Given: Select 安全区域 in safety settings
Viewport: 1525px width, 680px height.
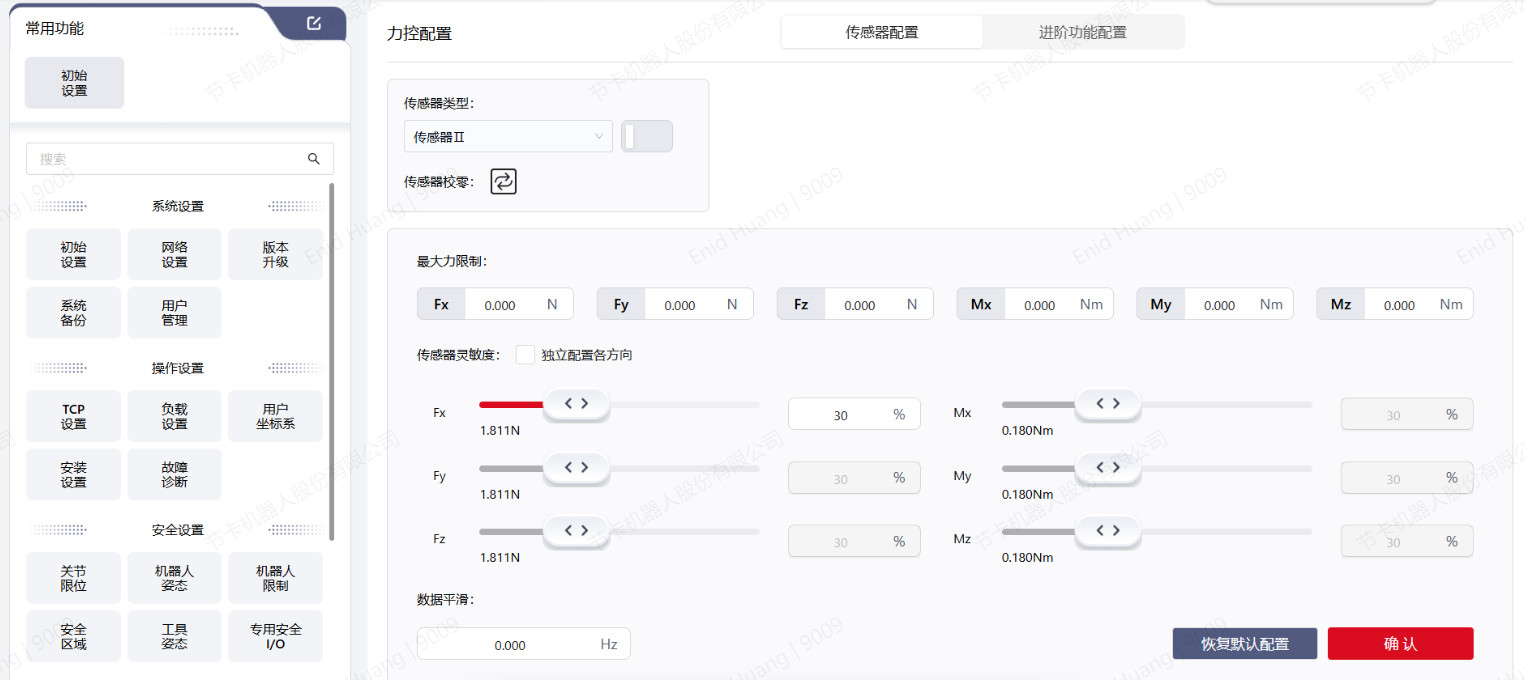Looking at the screenshot, I should (73, 636).
